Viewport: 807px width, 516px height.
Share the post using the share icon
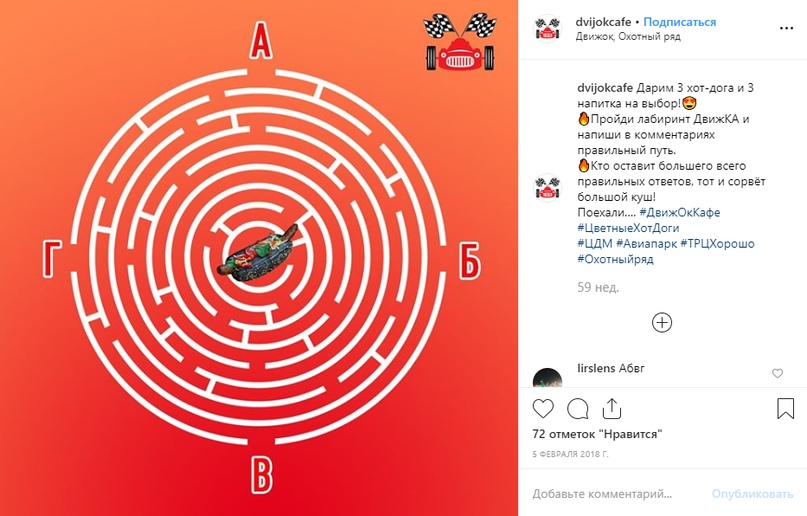(612, 408)
